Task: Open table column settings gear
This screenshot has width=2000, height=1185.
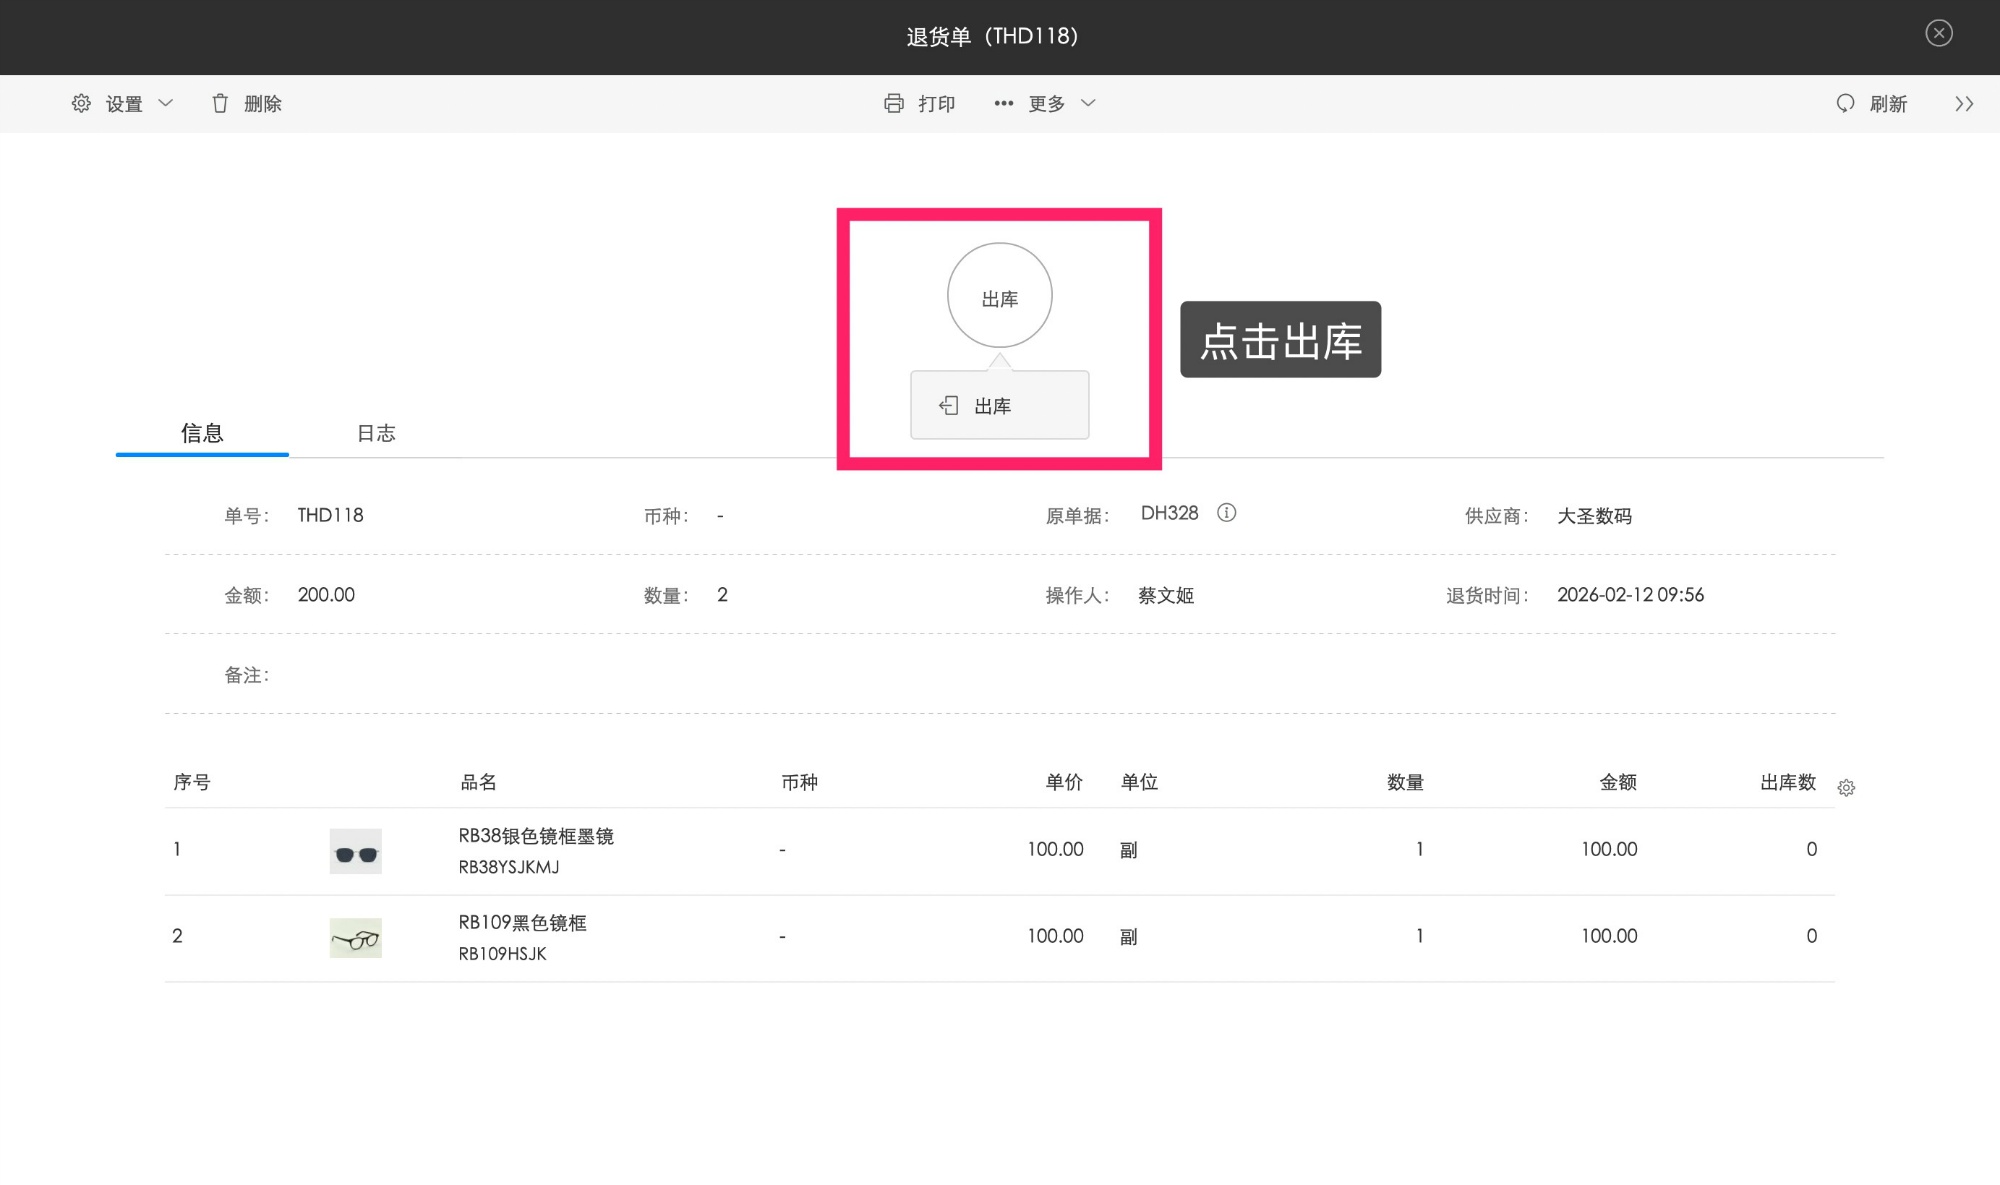Action: [x=1846, y=788]
